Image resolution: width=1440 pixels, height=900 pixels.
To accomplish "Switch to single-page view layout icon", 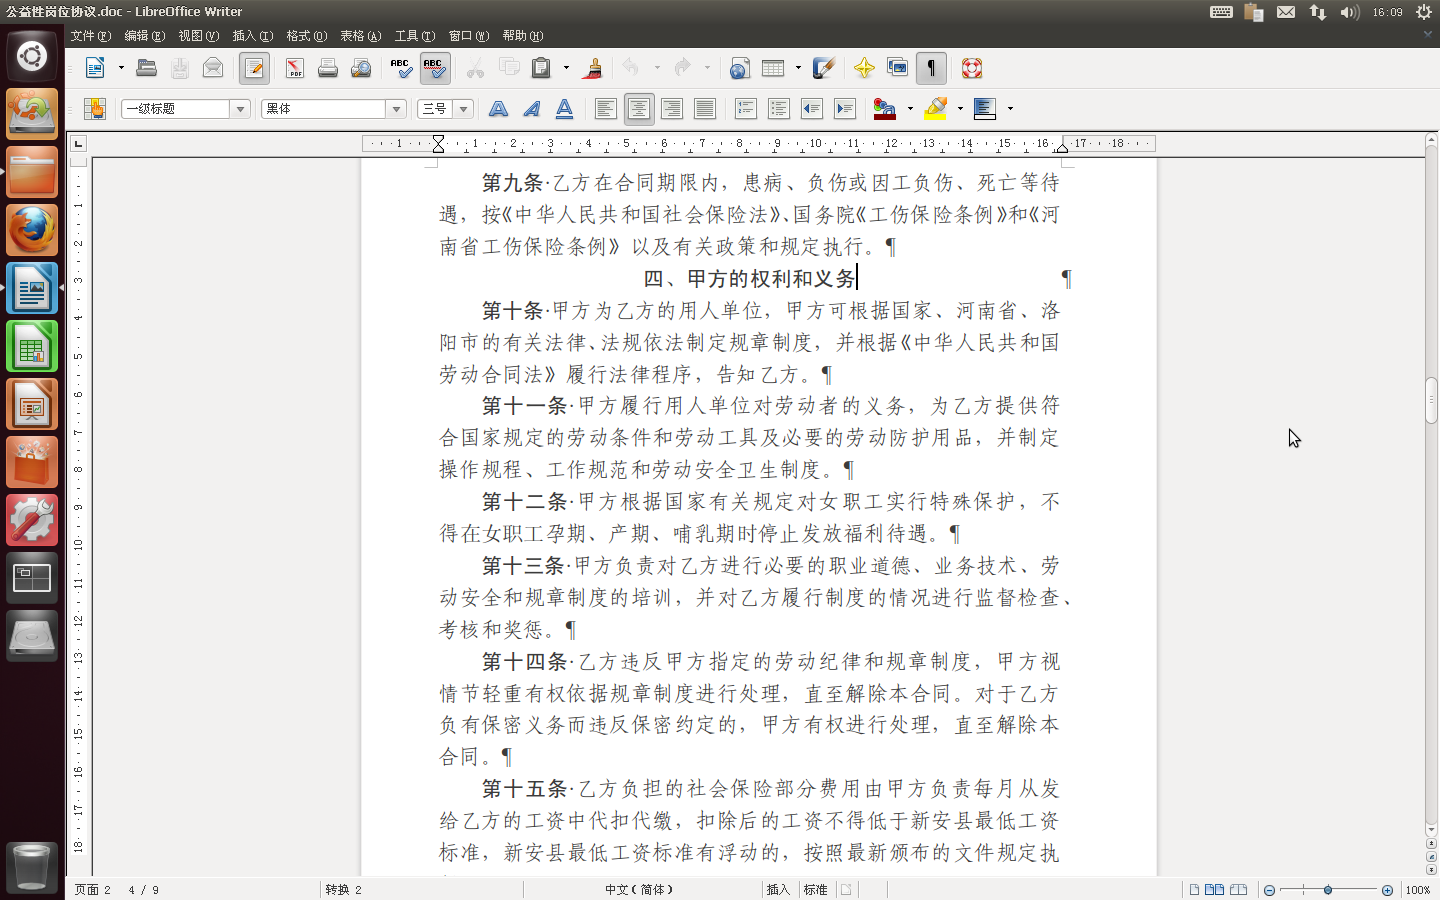I will (1195, 890).
